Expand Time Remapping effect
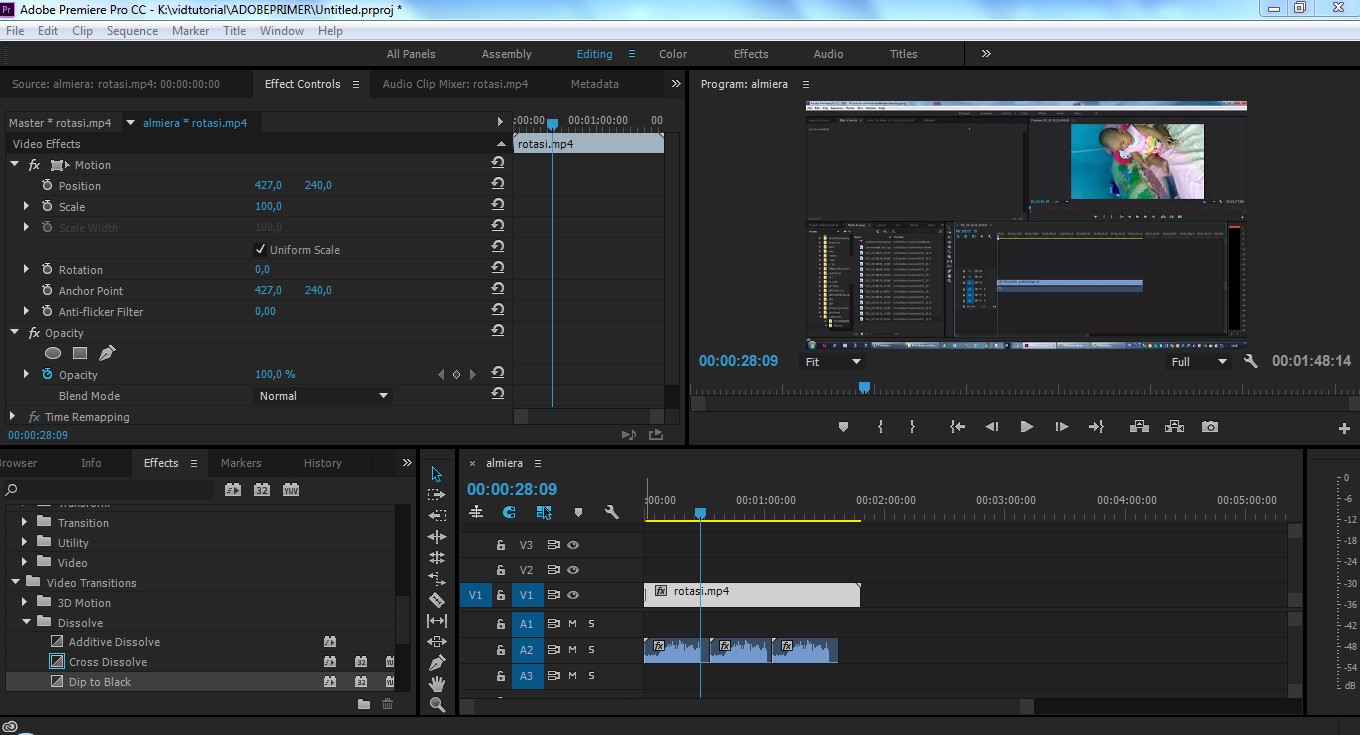Screen dimensions: 1360x735 (13, 416)
